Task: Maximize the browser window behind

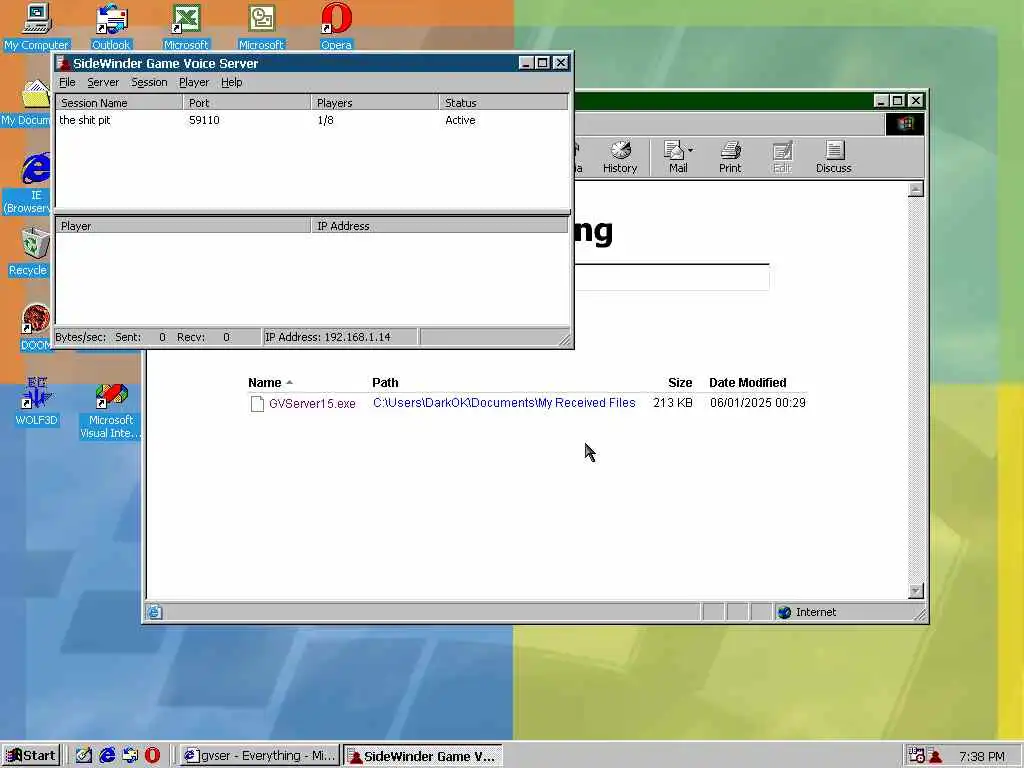Action: (898, 101)
